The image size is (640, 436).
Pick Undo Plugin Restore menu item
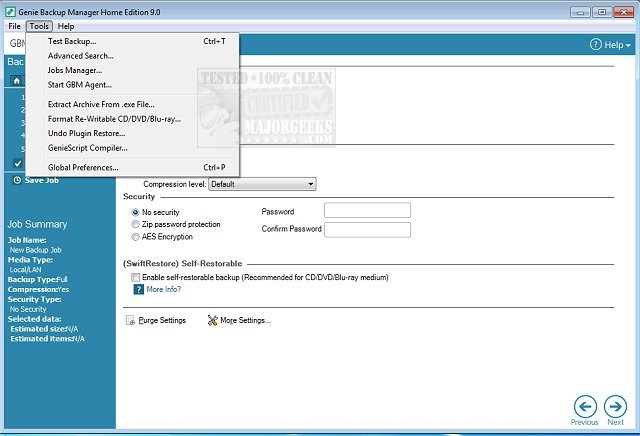[133, 133]
